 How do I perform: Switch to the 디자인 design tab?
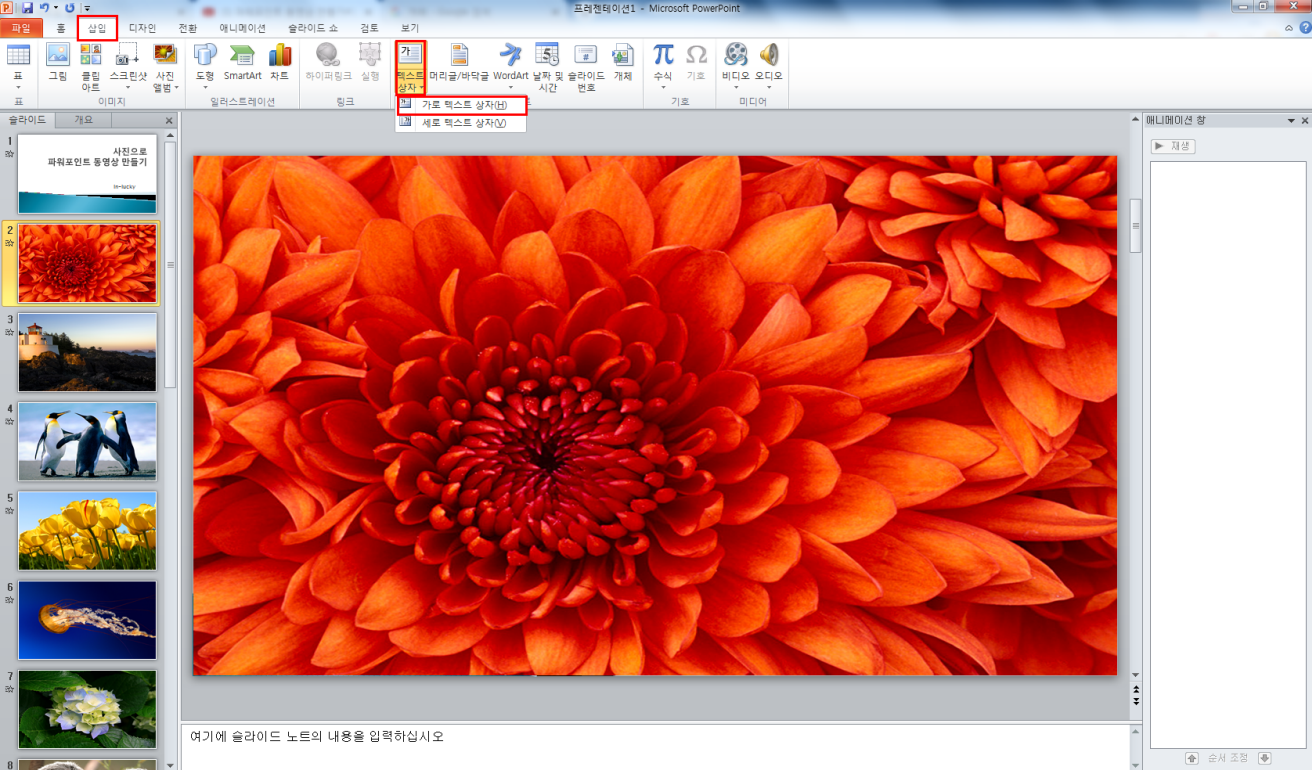(x=142, y=28)
